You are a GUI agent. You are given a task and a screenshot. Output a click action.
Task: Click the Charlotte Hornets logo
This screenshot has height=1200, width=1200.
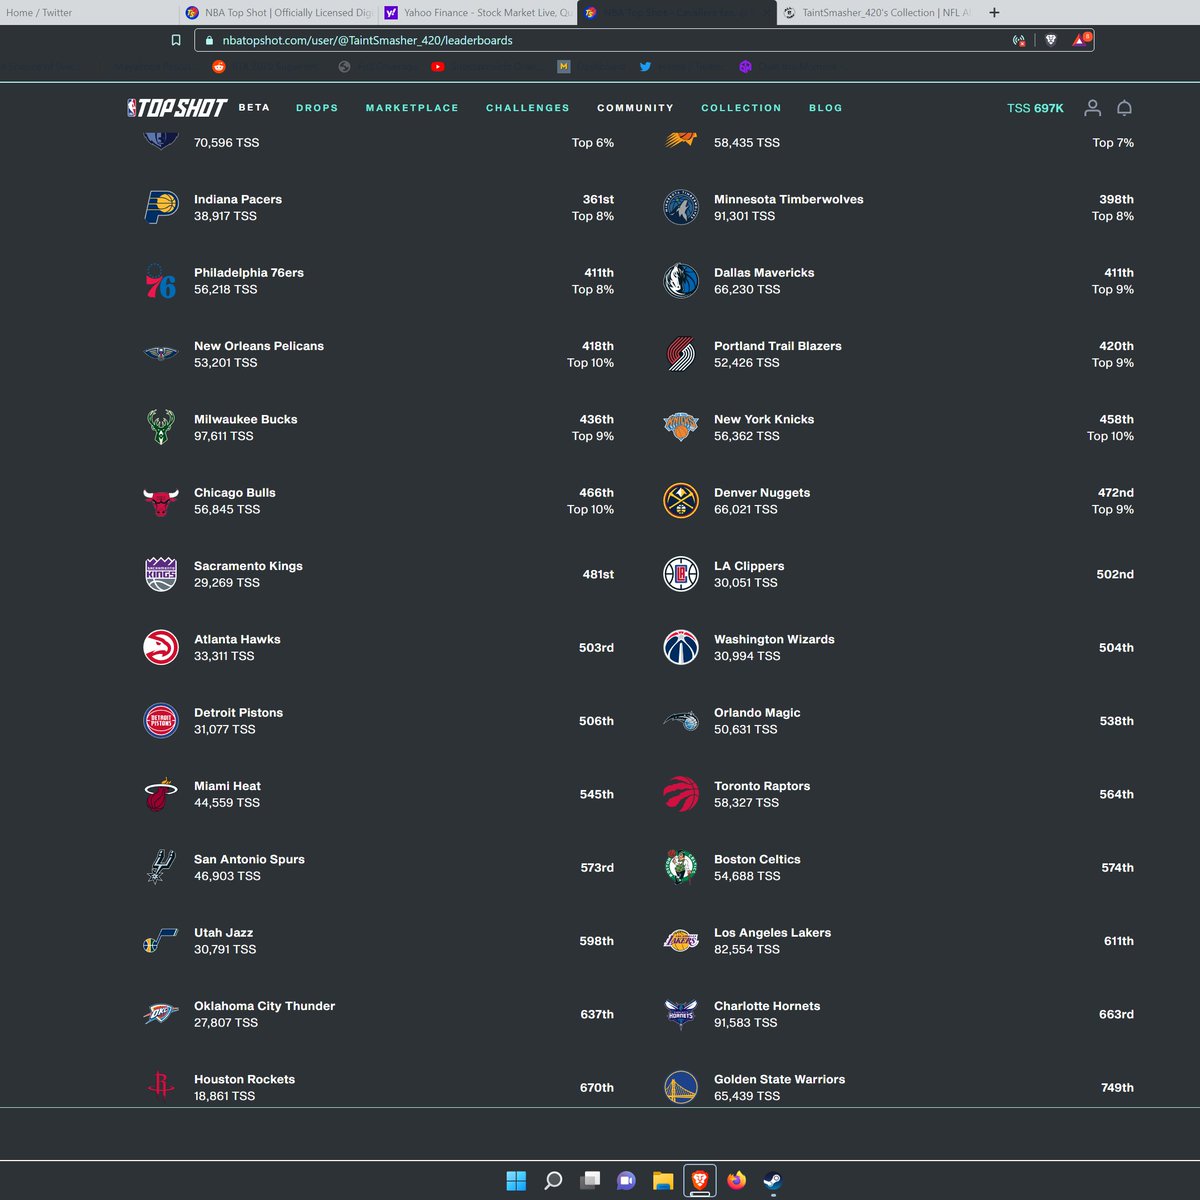click(x=681, y=1014)
